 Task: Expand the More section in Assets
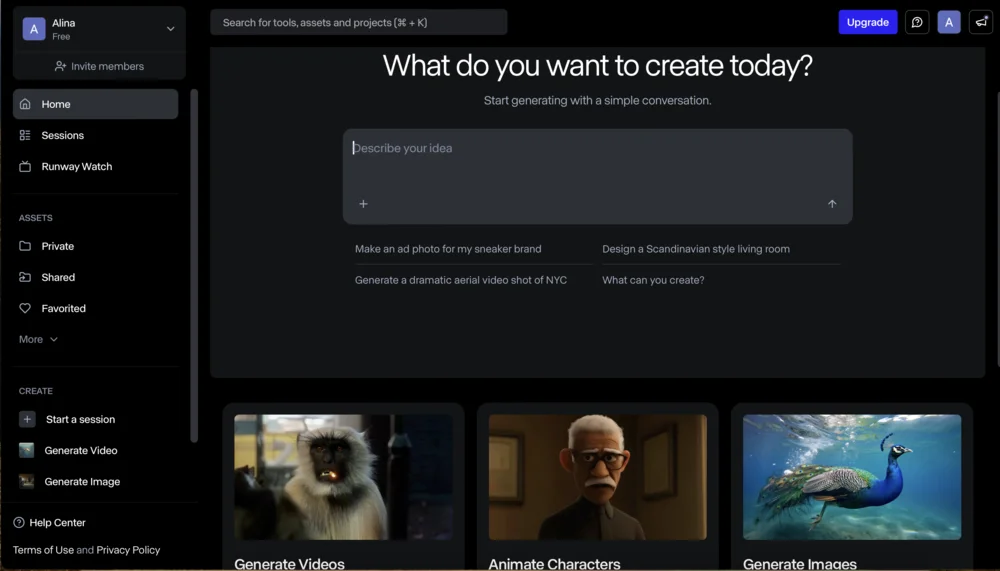pyautogui.click(x=38, y=340)
